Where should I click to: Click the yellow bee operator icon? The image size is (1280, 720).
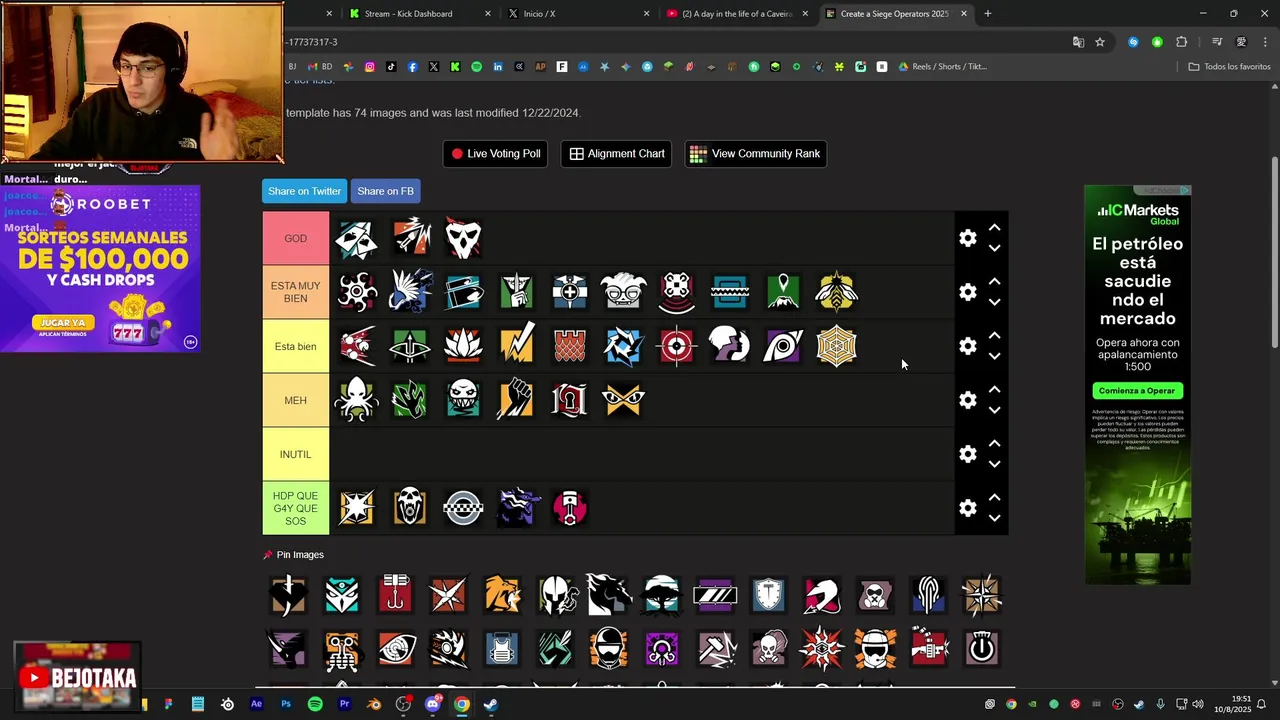(x=836, y=292)
